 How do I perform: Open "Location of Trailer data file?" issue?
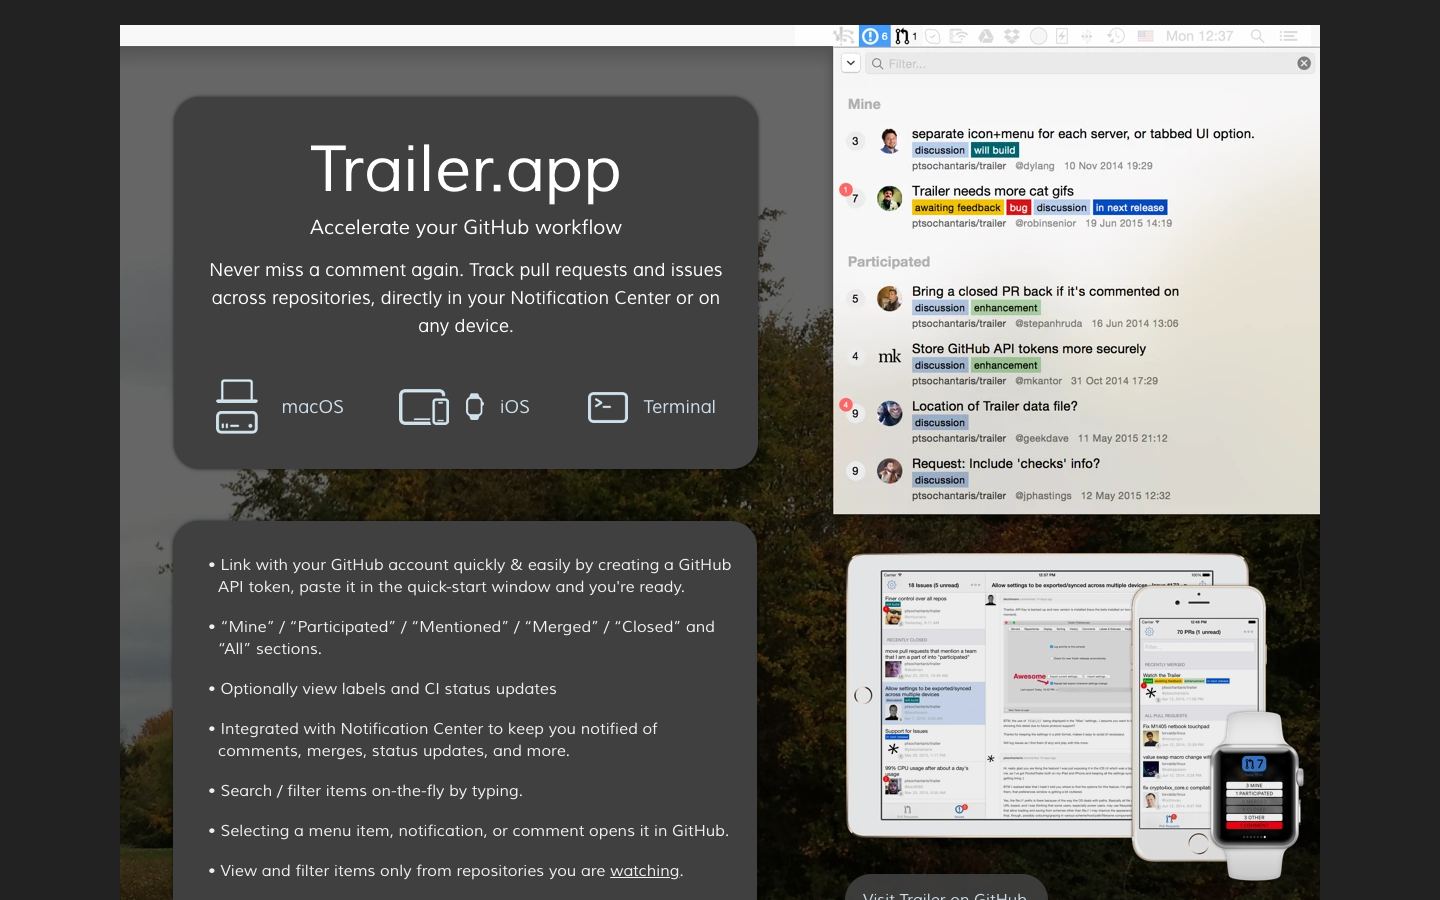click(995, 406)
